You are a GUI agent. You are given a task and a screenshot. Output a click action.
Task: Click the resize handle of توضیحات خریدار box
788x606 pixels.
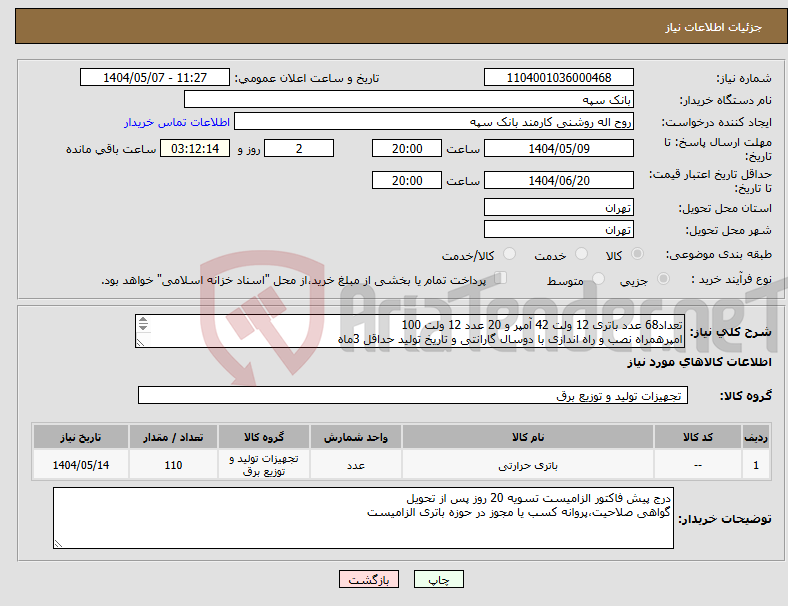(x=58, y=544)
